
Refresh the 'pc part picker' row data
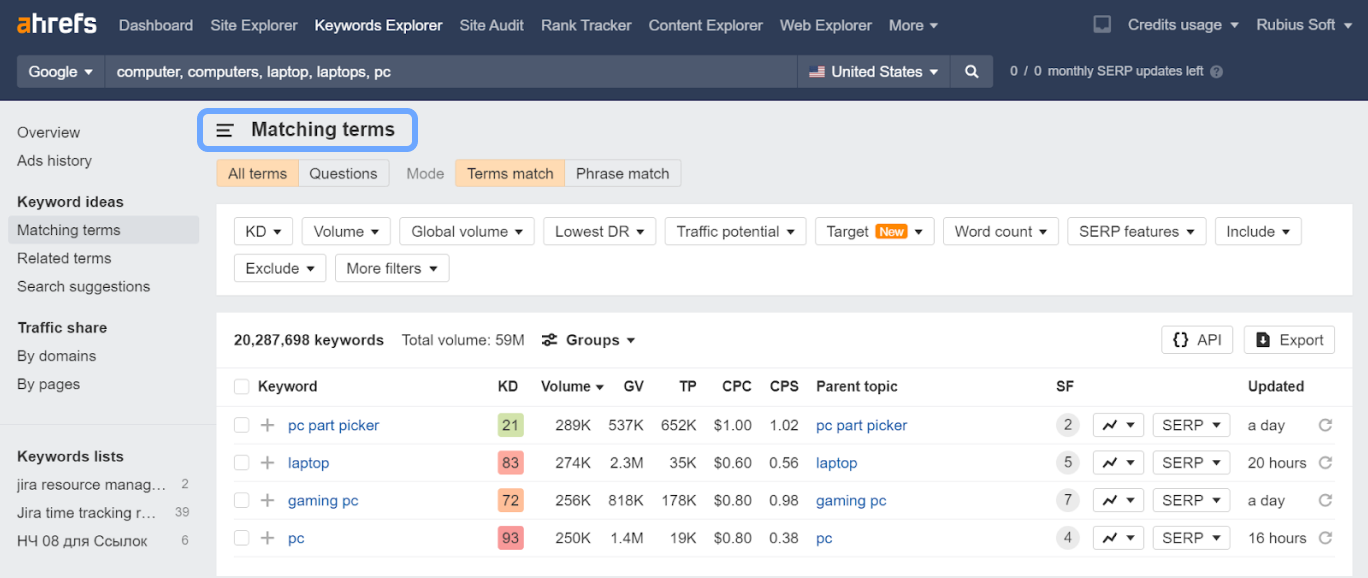coord(1325,425)
